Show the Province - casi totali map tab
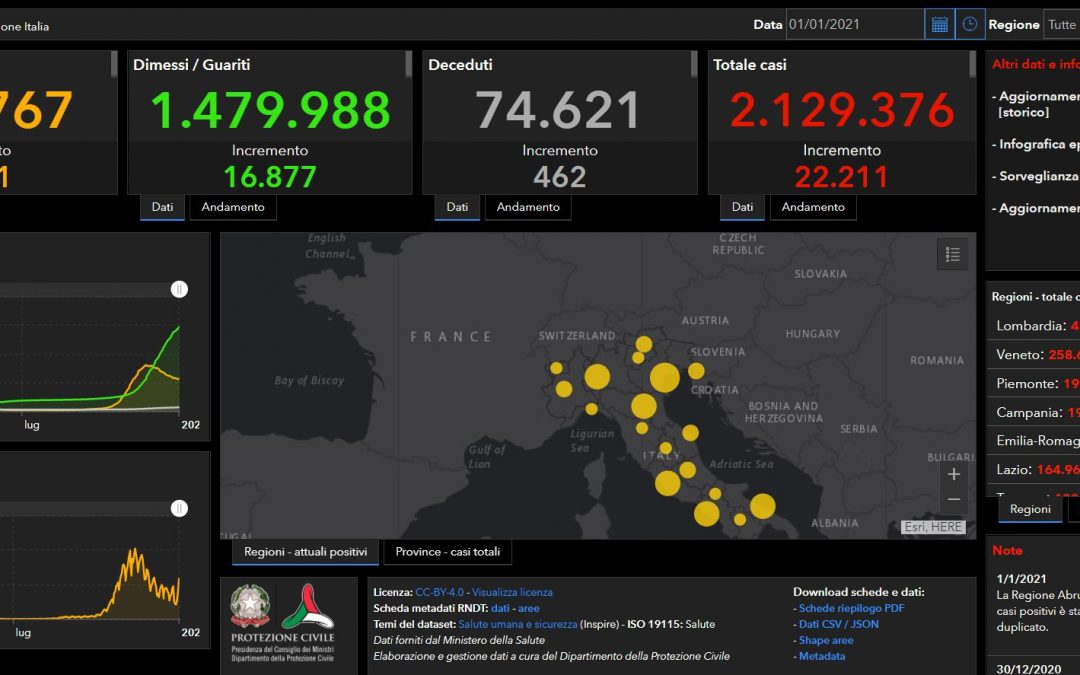Screen dimensions: 1080x675 [448, 552]
